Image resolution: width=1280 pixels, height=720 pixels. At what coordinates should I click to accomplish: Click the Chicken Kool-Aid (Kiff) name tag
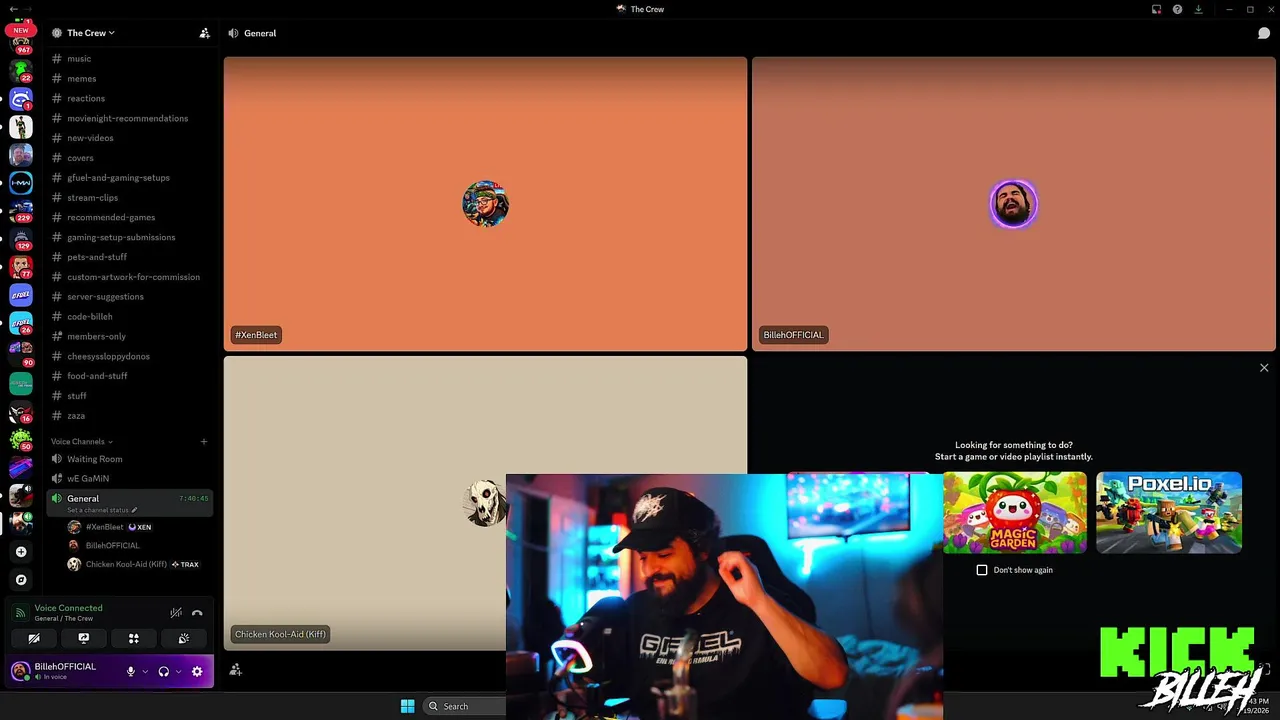[280, 634]
